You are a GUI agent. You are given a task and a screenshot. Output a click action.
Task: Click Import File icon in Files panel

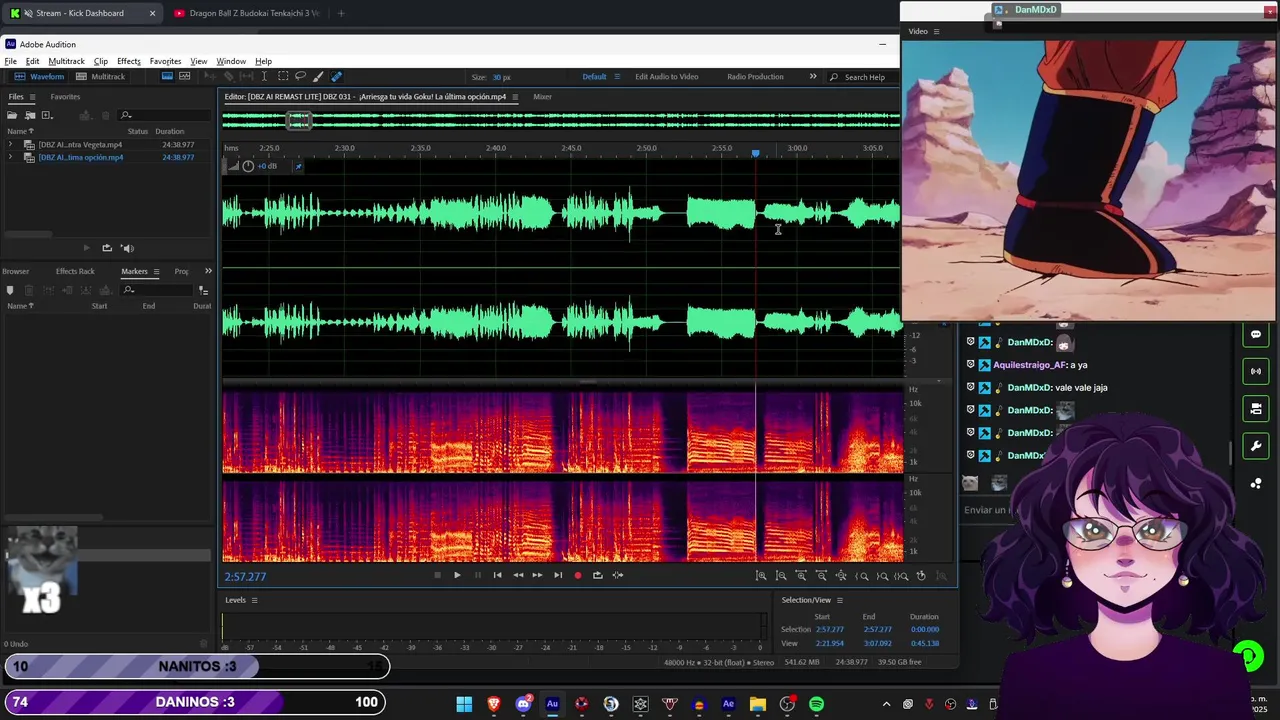[x=30, y=115]
